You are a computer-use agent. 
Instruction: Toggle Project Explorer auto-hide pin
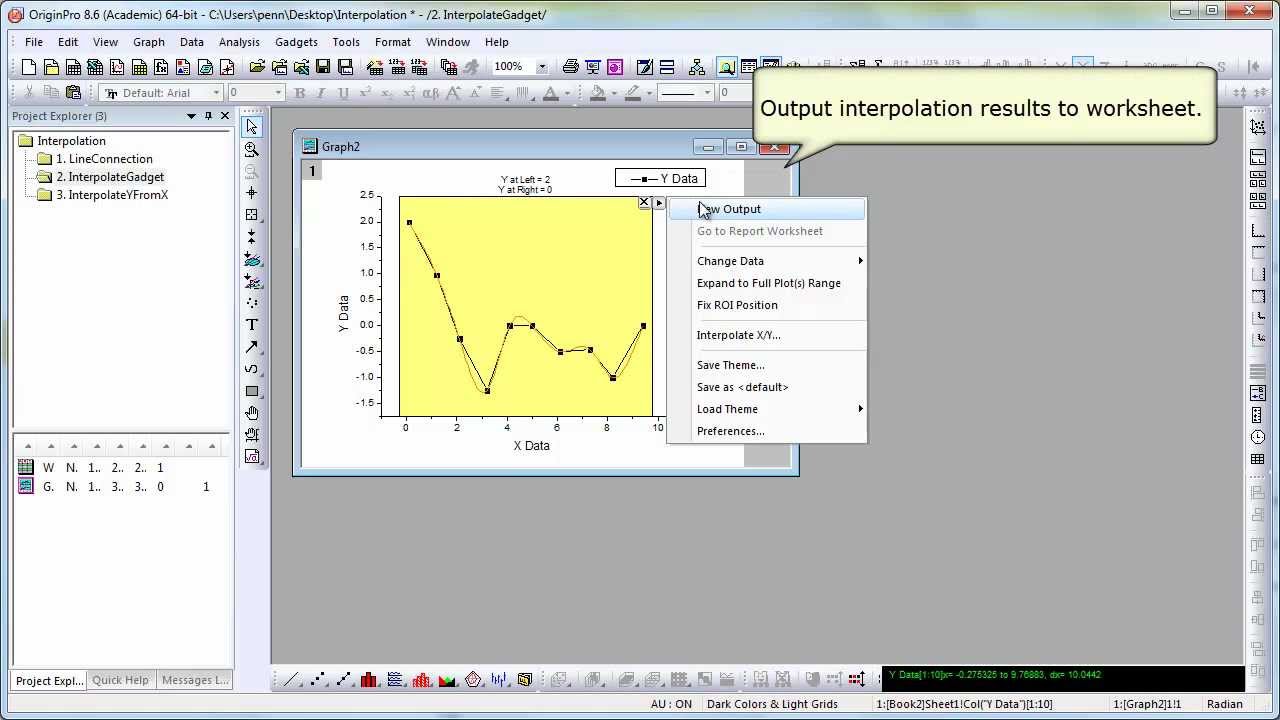tap(208, 116)
